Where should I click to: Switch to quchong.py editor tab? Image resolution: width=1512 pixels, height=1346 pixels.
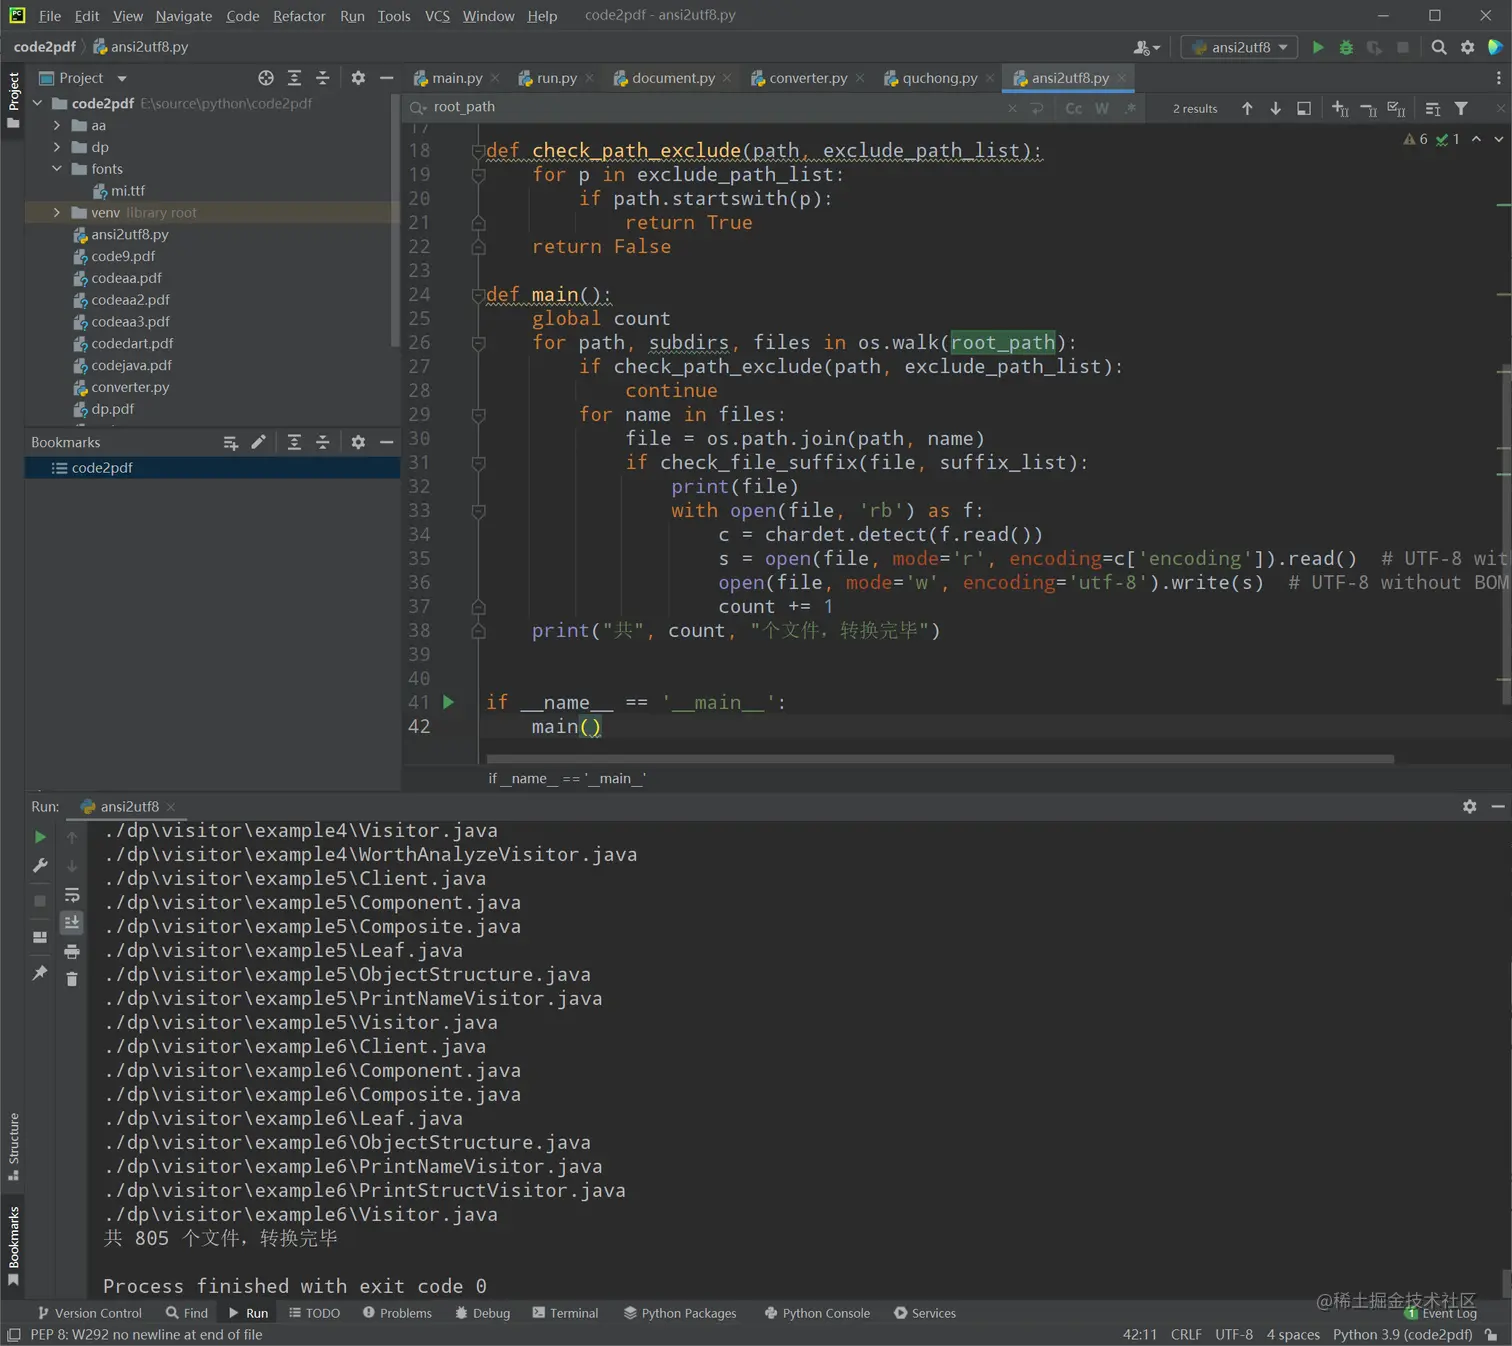(x=940, y=78)
